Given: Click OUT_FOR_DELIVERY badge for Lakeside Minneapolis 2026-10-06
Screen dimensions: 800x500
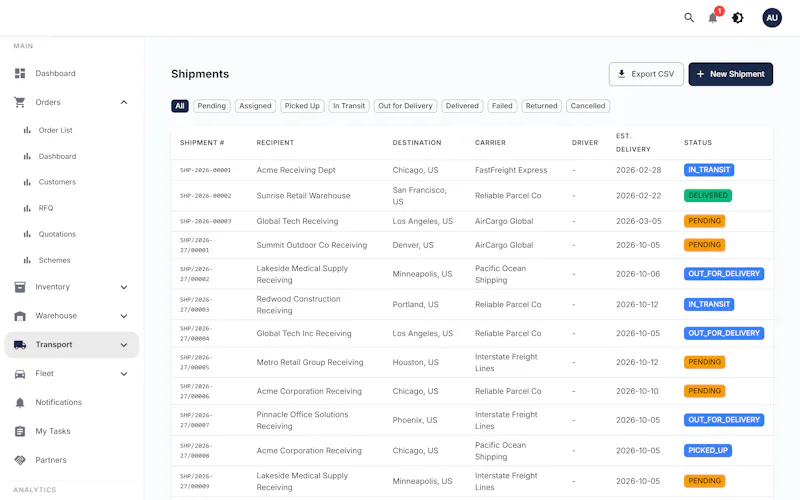Looking at the screenshot, I should (724, 274).
